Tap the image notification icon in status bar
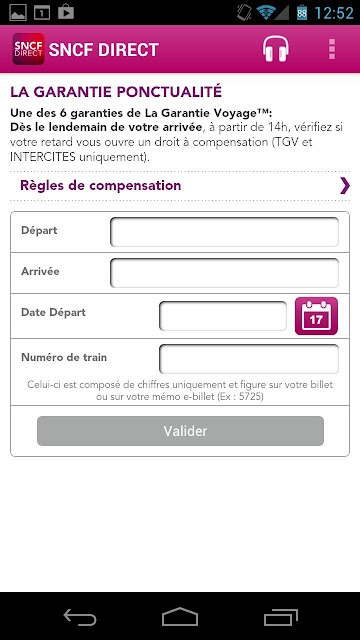The height and width of the screenshot is (640, 360). [18, 12]
